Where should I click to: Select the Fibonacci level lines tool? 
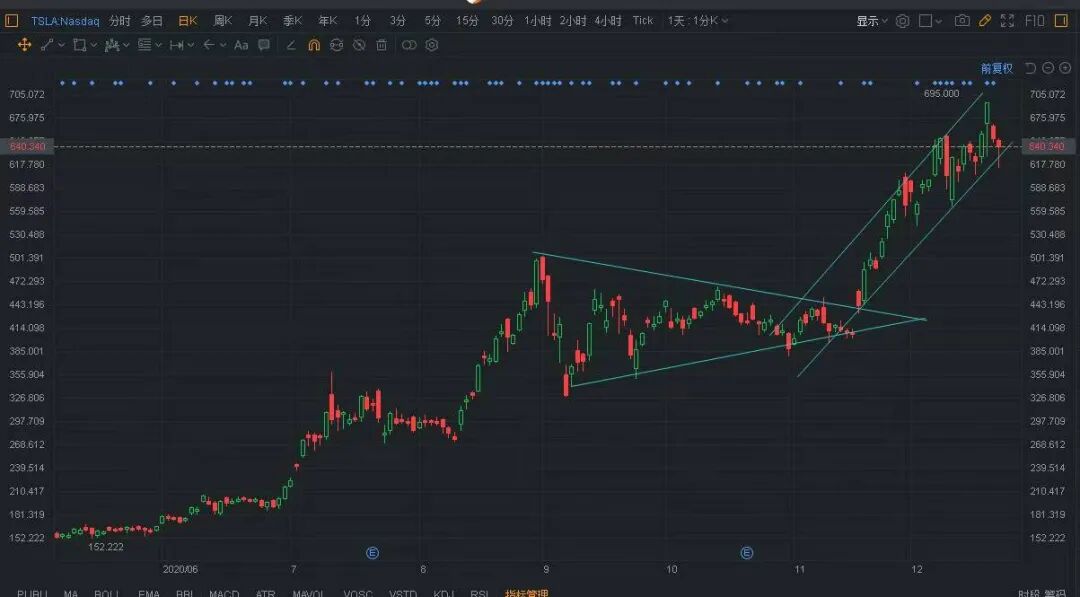point(144,45)
